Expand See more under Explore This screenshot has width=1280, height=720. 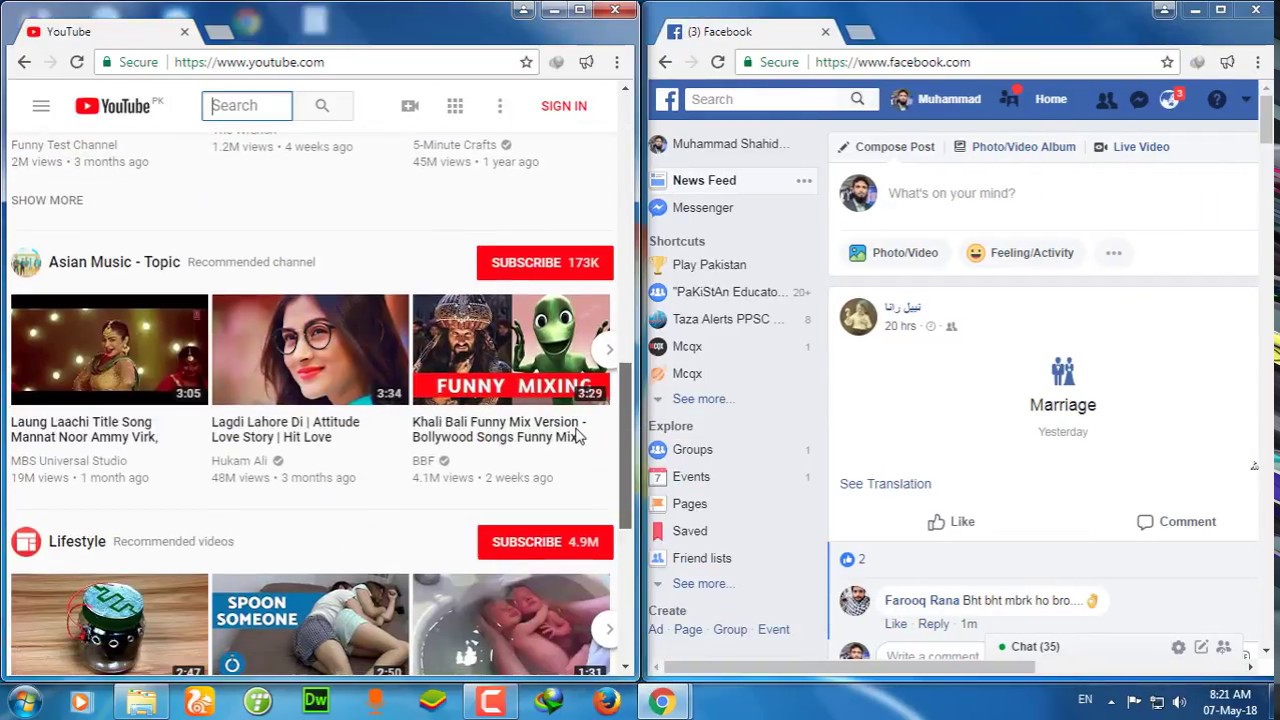(698, 584)
